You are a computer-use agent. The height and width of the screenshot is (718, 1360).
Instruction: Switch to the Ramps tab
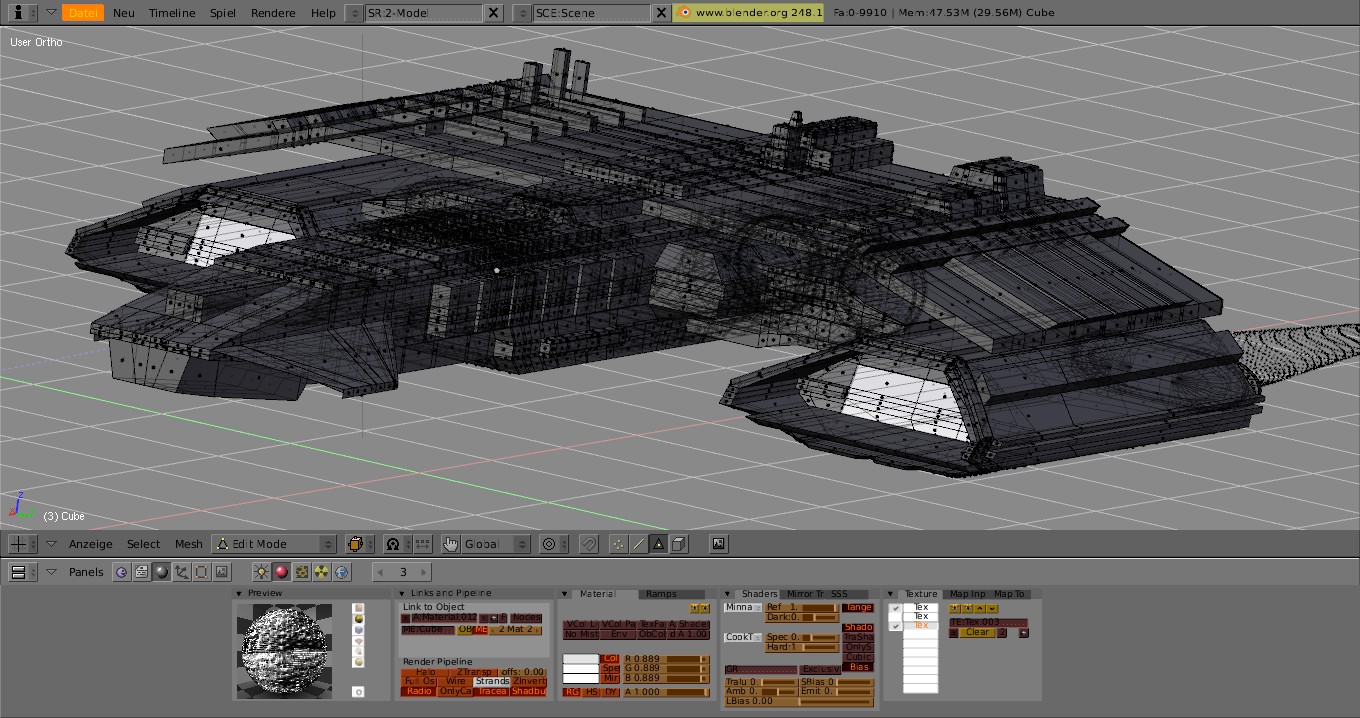(x=661, y=594)
